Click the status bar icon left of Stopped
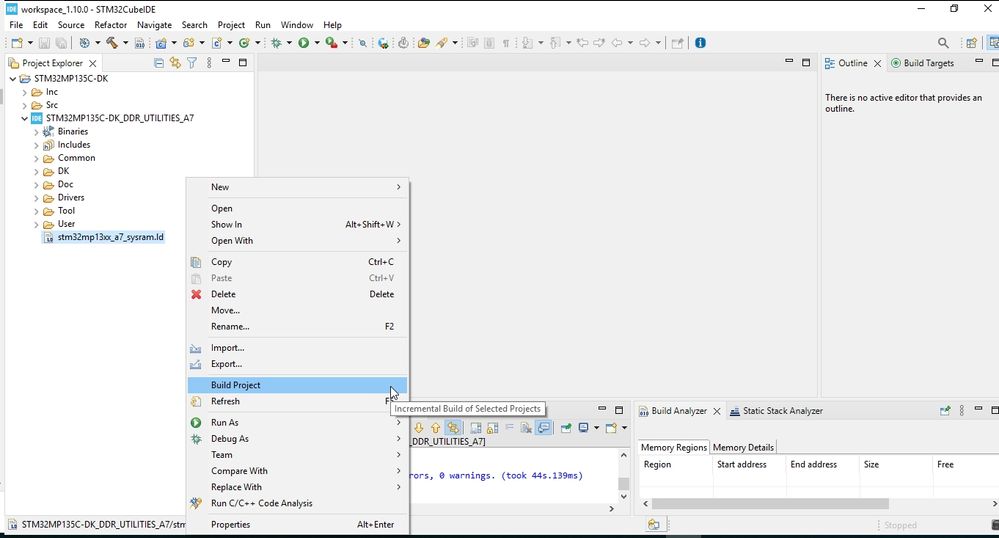Viewport: 999px width, 538px height. (x=654, y=525)
